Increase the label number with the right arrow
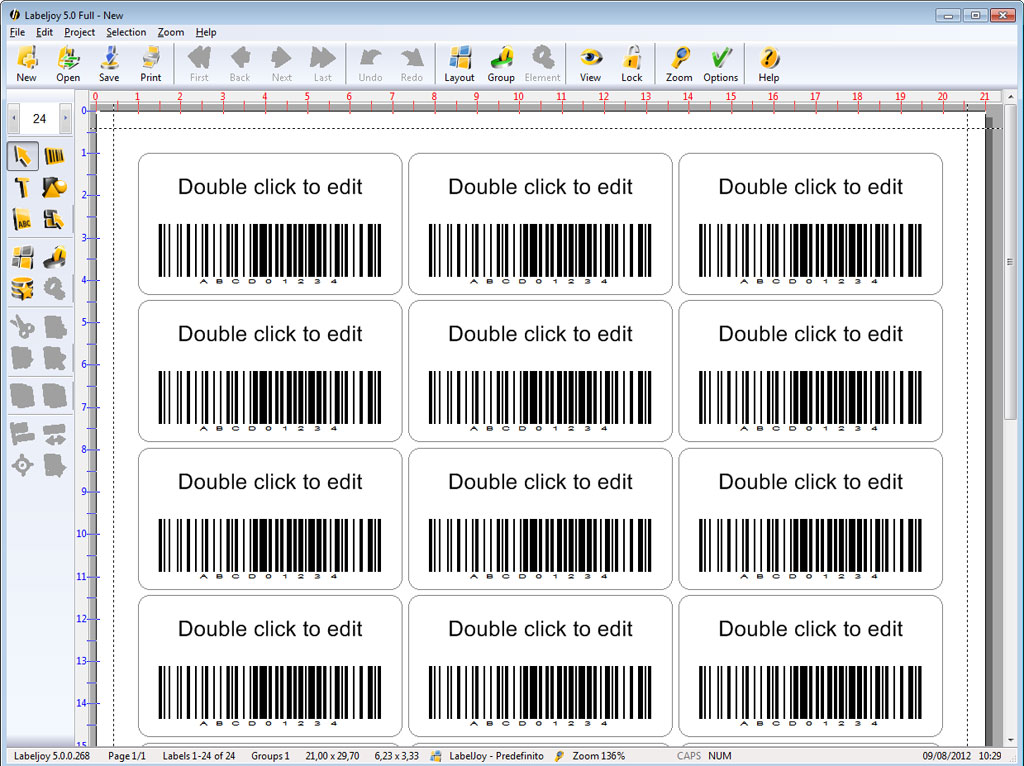This screenshot has height=766, width=1024. tap(65, 118)
